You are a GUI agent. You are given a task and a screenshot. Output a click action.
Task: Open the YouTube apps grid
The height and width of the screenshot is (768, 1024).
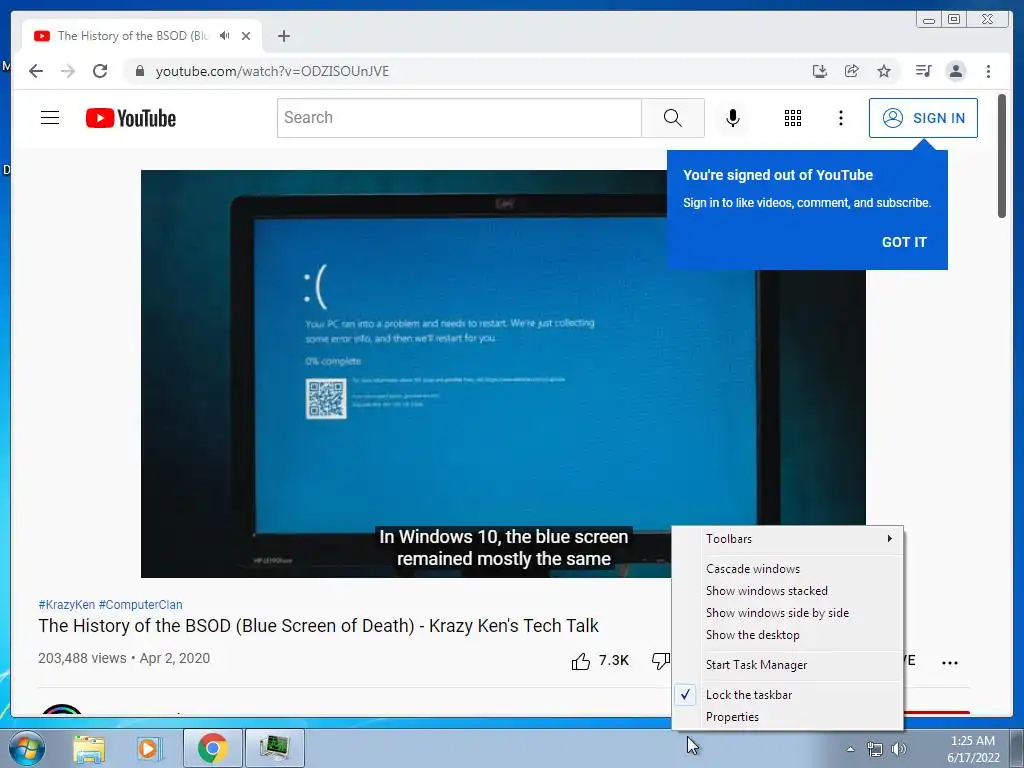tap(793, 118)
